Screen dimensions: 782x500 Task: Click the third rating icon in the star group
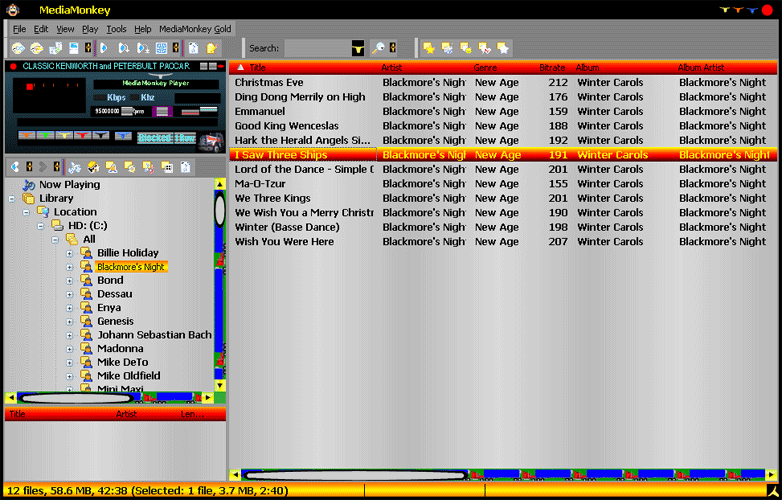[x=465, y=48]
